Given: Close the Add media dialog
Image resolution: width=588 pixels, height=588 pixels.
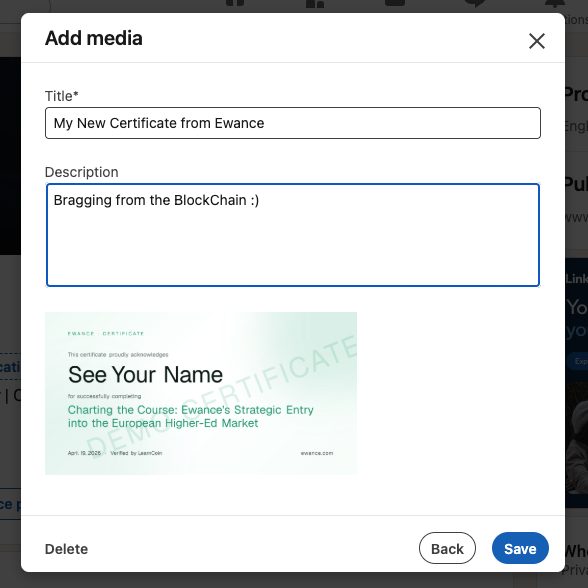Looking at the screenshot, I should point(537,41).
